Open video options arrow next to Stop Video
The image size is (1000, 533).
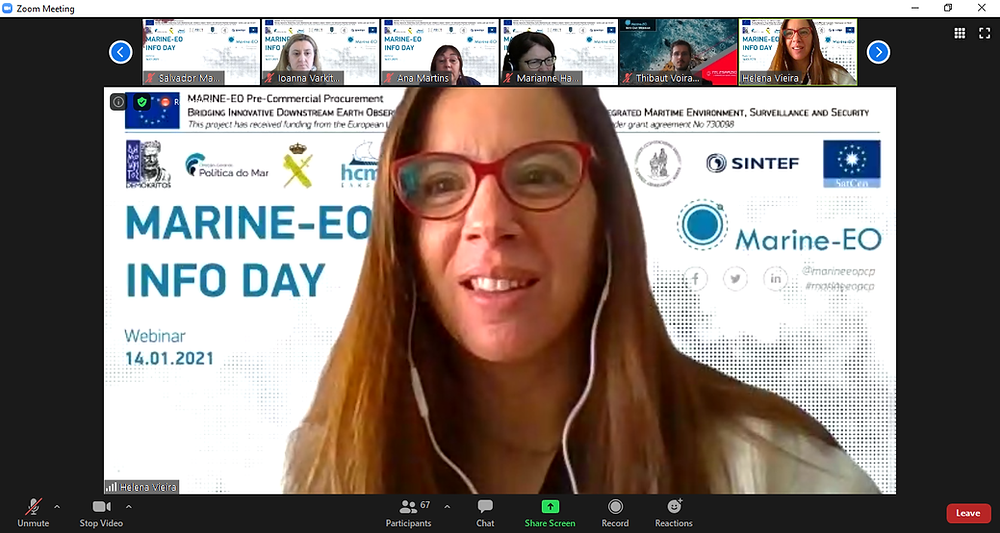[x=129, y=507]
